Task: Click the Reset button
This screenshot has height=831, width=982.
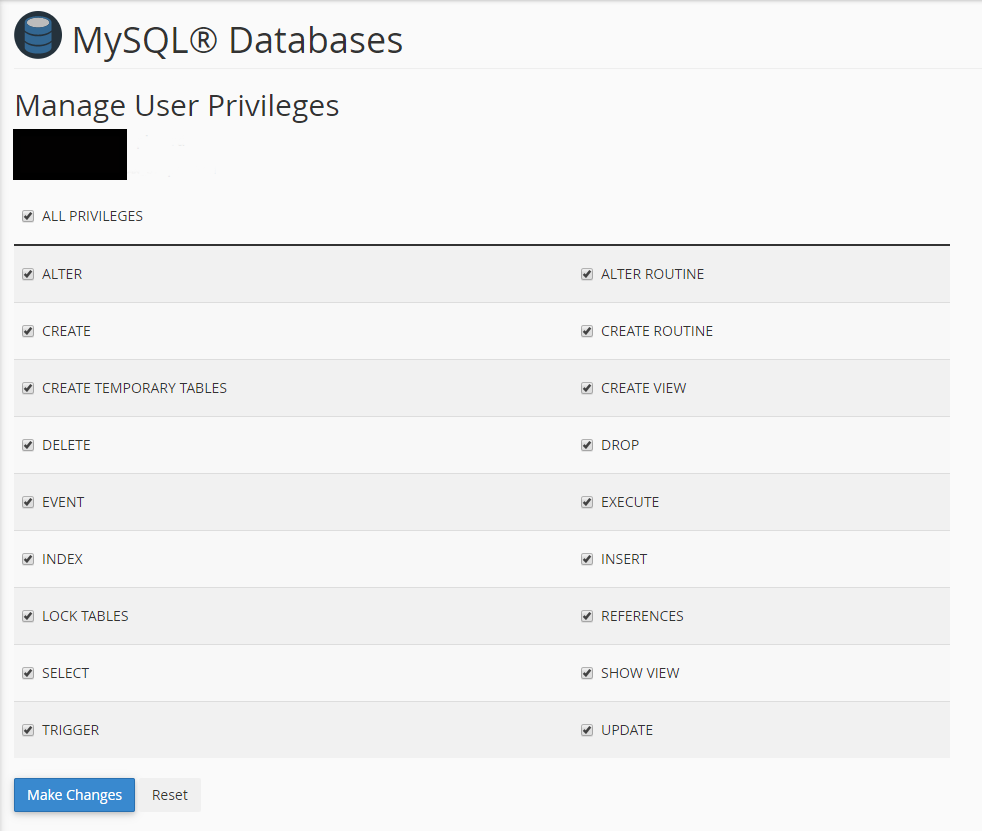Action: [170, 795]
